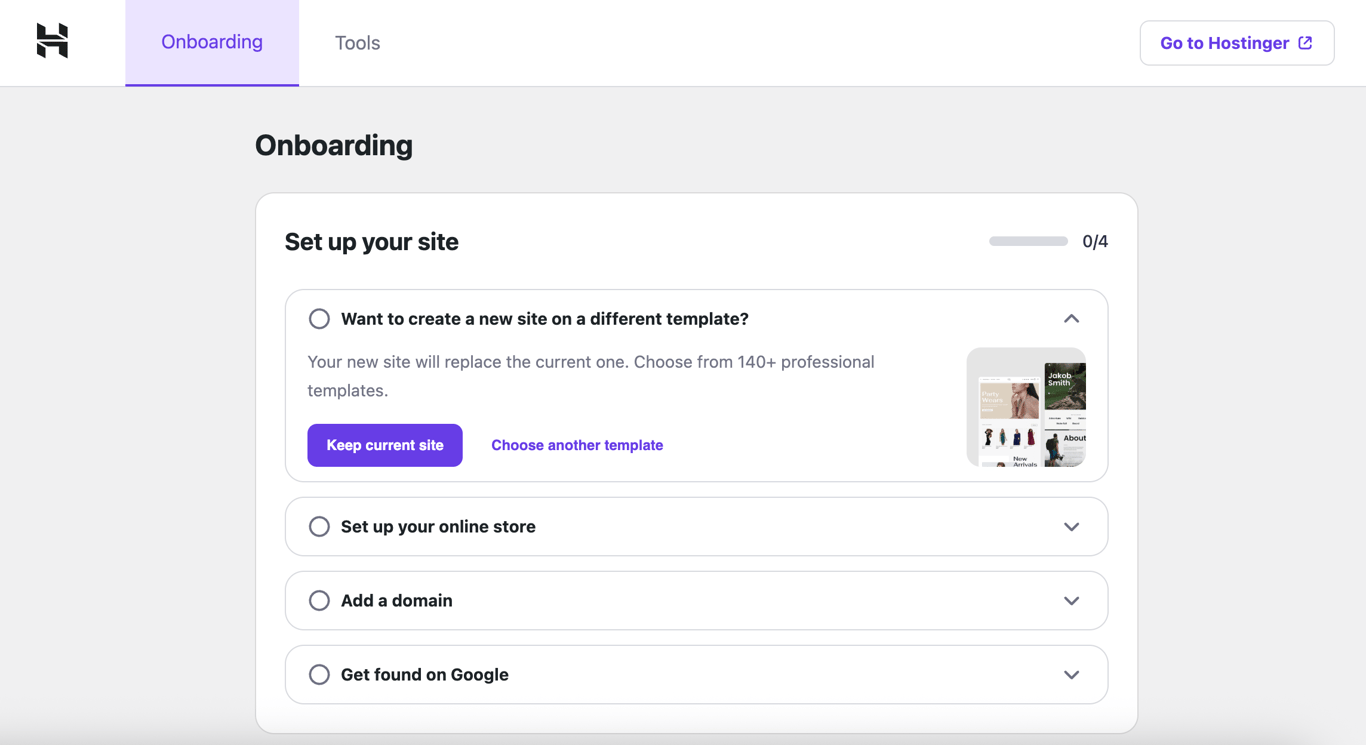This screenshot has height=745, width=1366.
Task: Check the Add a domain circle
Action: click(x=319, y=600)
